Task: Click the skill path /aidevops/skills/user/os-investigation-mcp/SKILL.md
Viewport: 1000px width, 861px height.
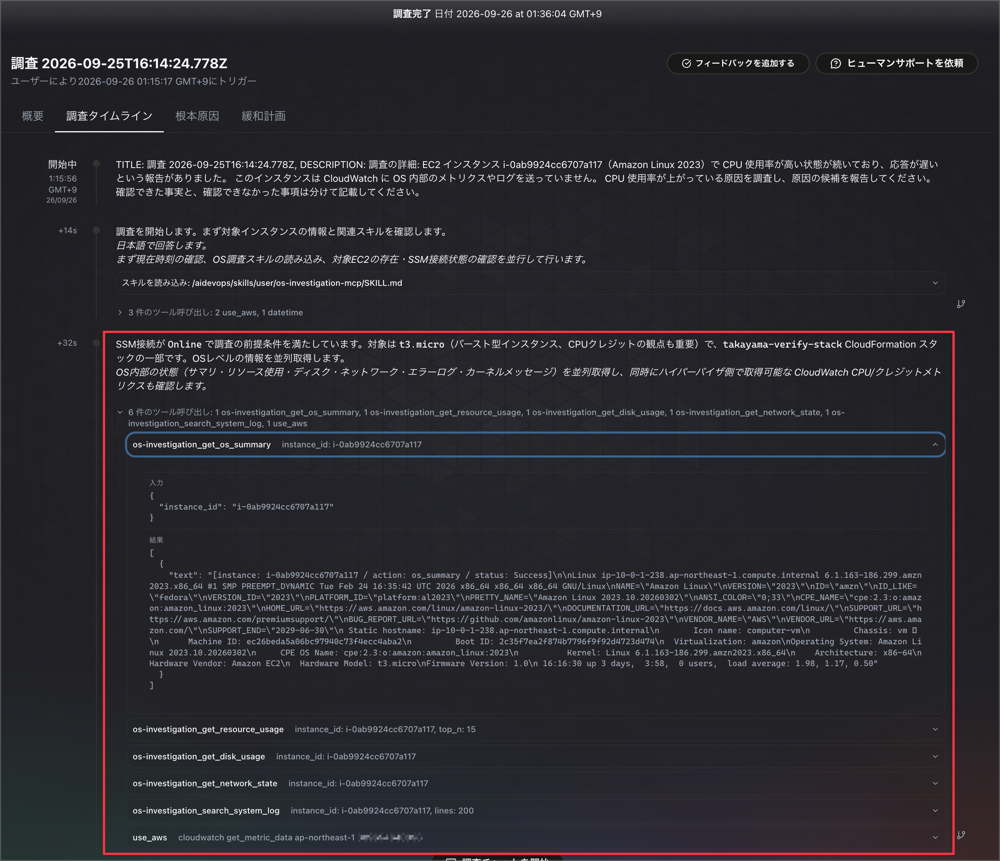Action: point(297,283)
